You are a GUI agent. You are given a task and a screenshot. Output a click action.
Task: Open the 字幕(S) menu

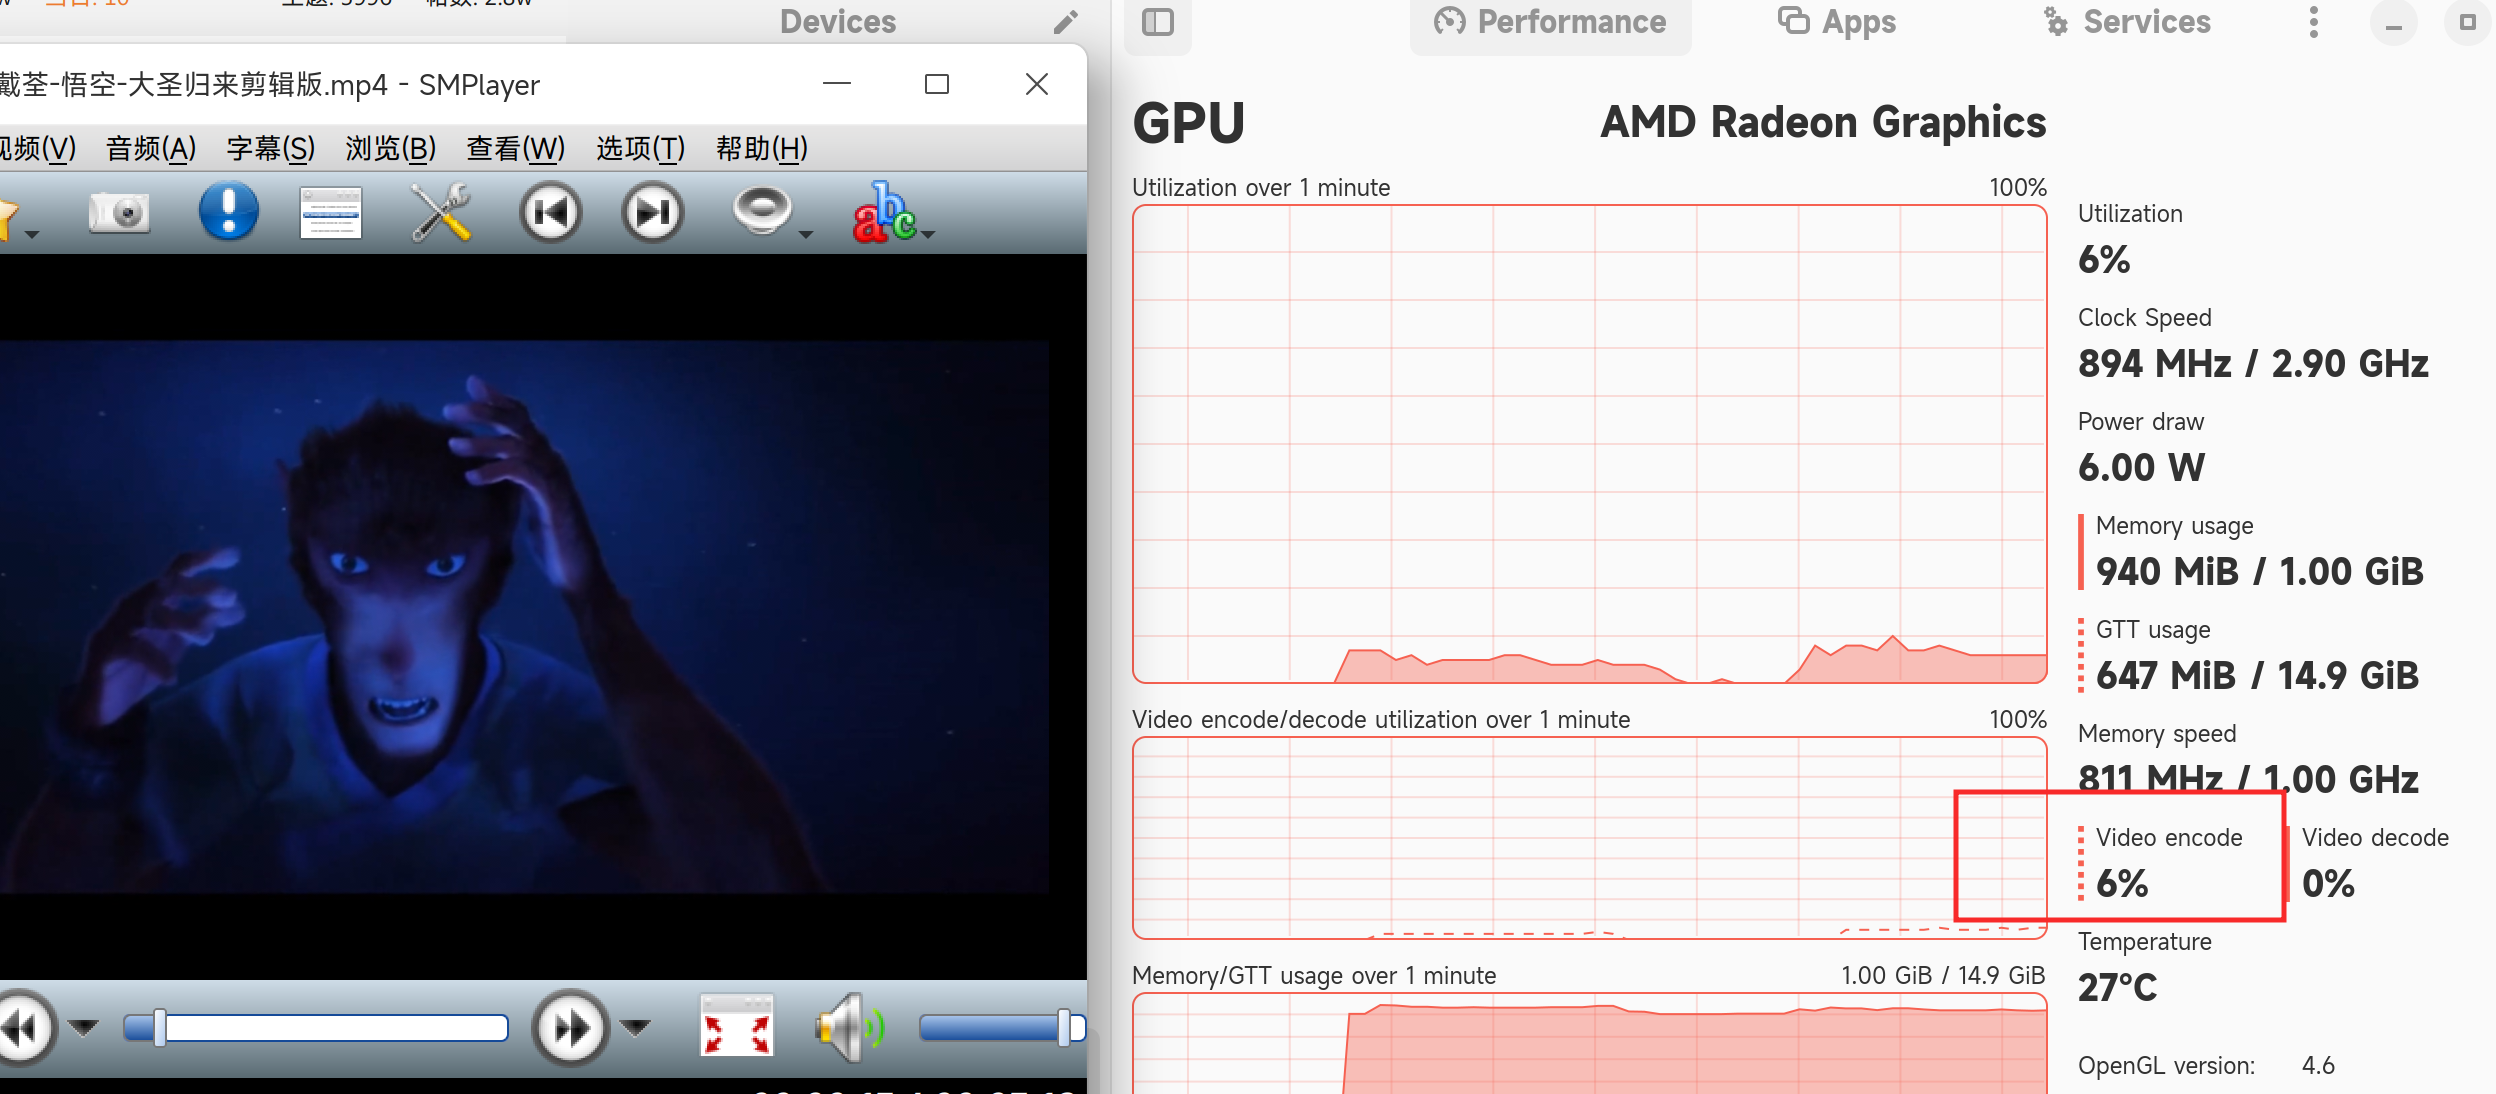click(x=270, y=148)
